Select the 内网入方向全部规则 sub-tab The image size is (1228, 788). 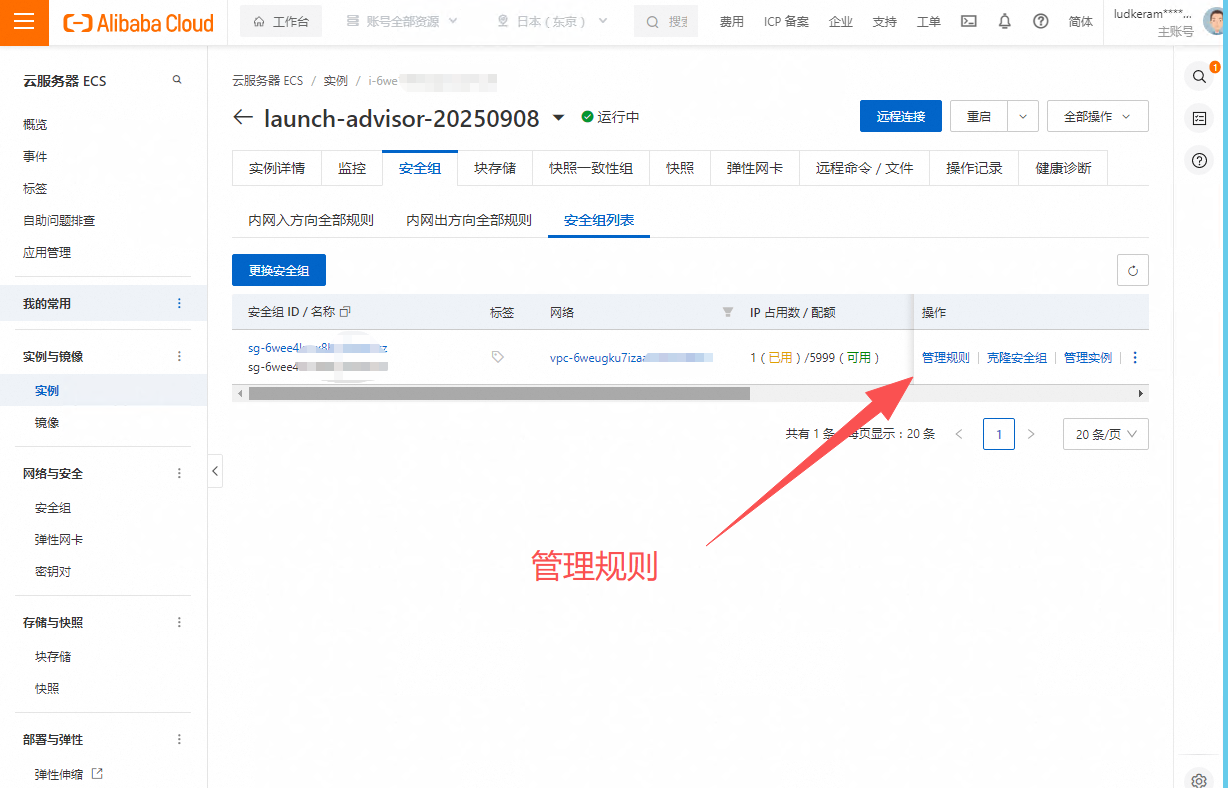point(311,220)
